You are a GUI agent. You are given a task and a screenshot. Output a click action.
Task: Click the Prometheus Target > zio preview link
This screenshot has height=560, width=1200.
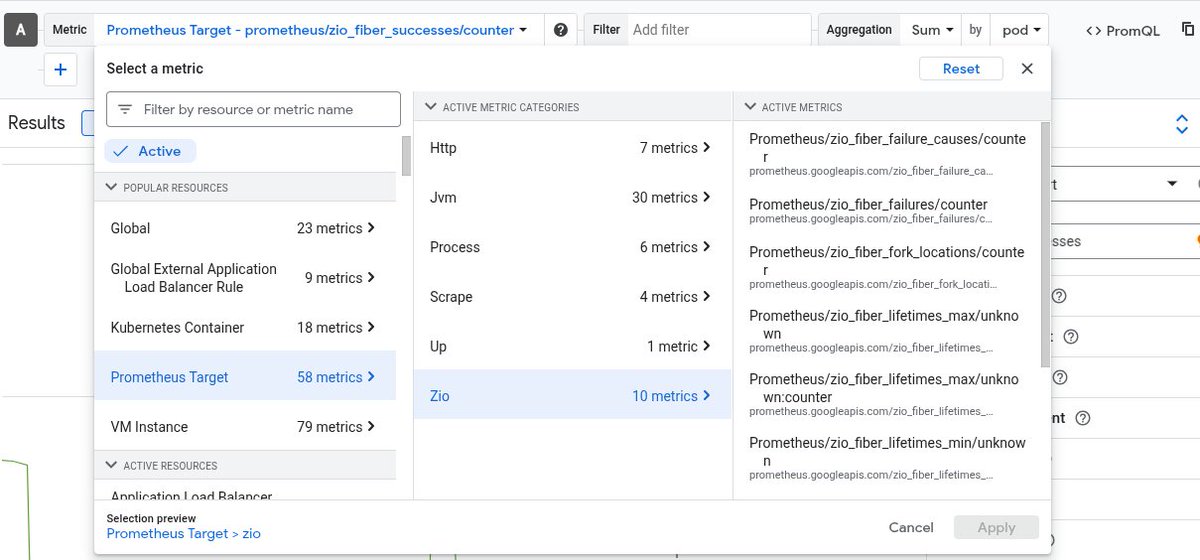(183, 534)
